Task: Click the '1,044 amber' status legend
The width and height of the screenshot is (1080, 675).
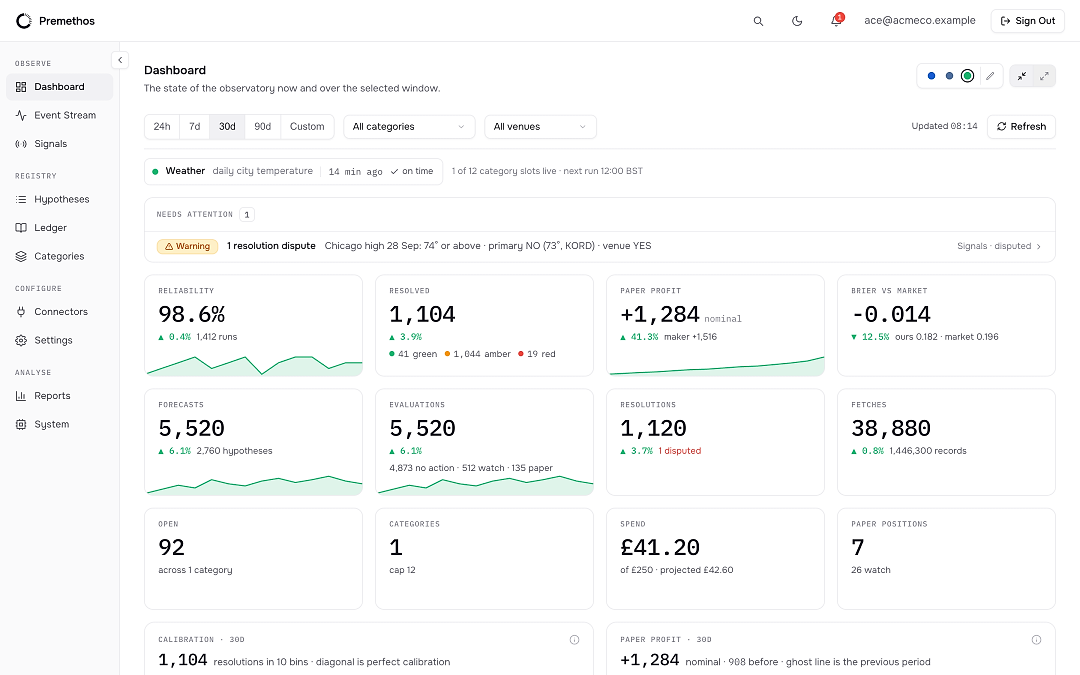Action: pyautogui.click(x=477, y=354)
